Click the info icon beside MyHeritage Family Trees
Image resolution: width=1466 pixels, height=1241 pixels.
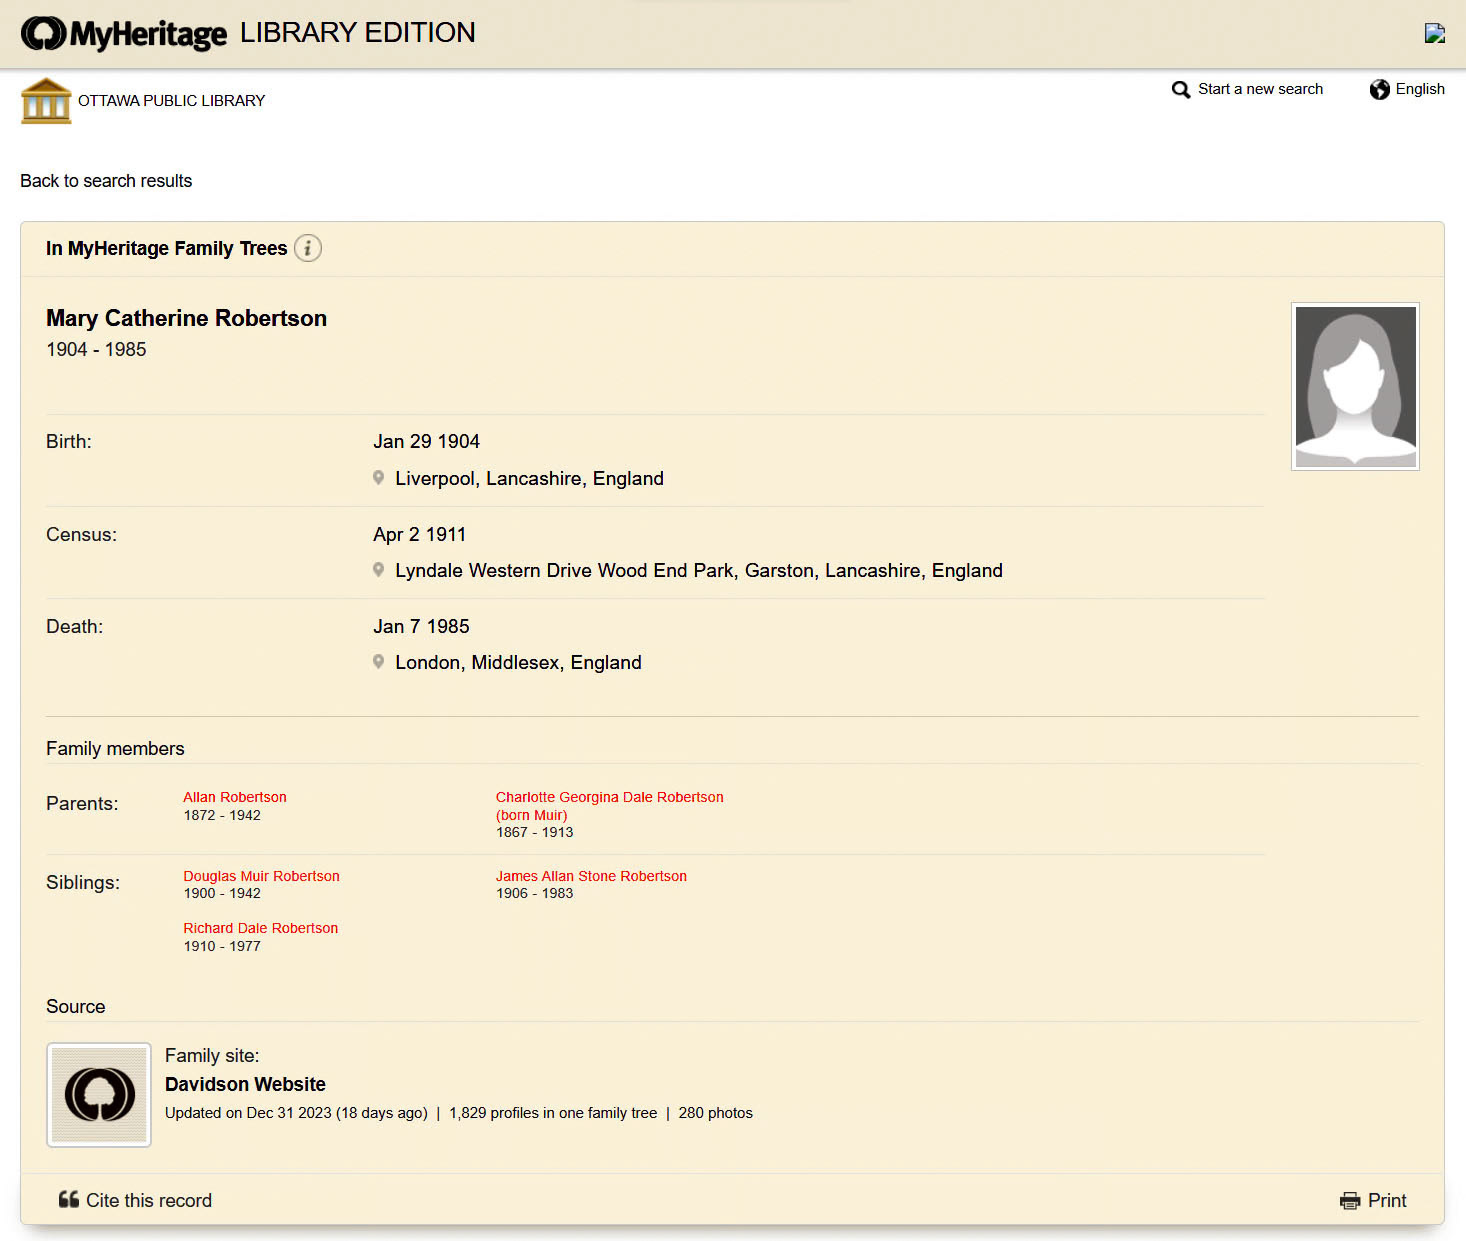[308, 248]
